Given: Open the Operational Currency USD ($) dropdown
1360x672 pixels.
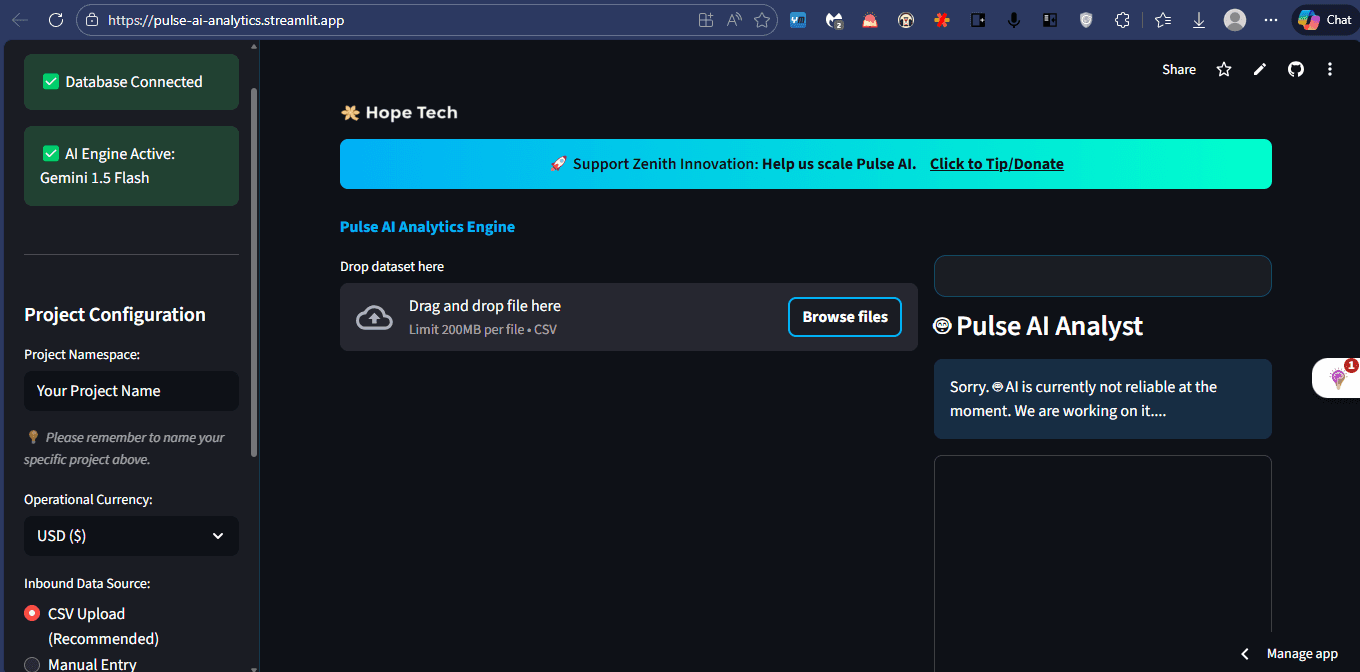Looking at the screenshot, I should [x=131, y=536].
